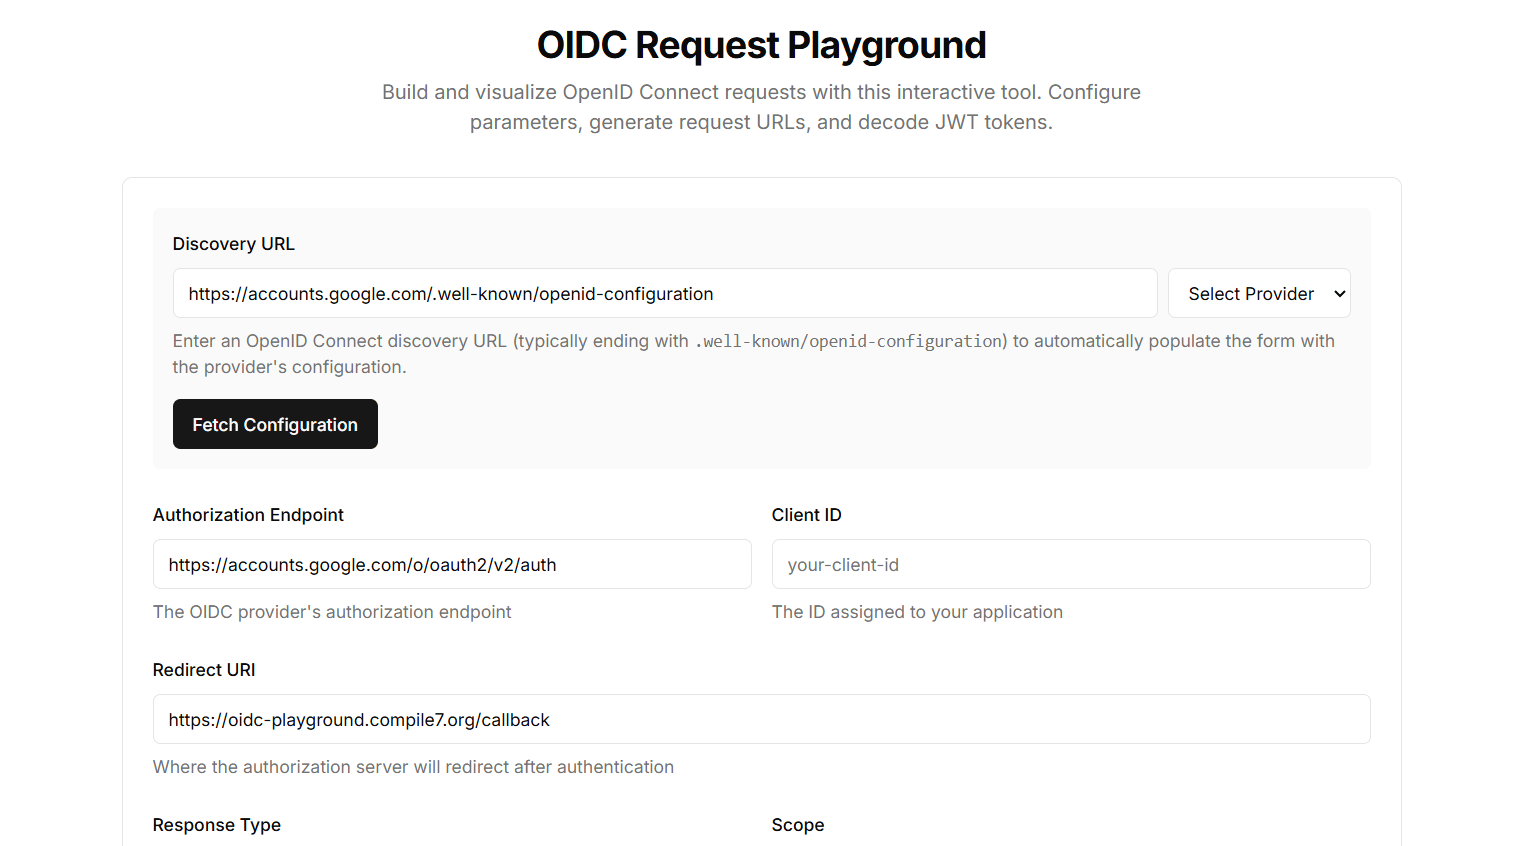Select the Redirect URI input field

coord(760,720)
